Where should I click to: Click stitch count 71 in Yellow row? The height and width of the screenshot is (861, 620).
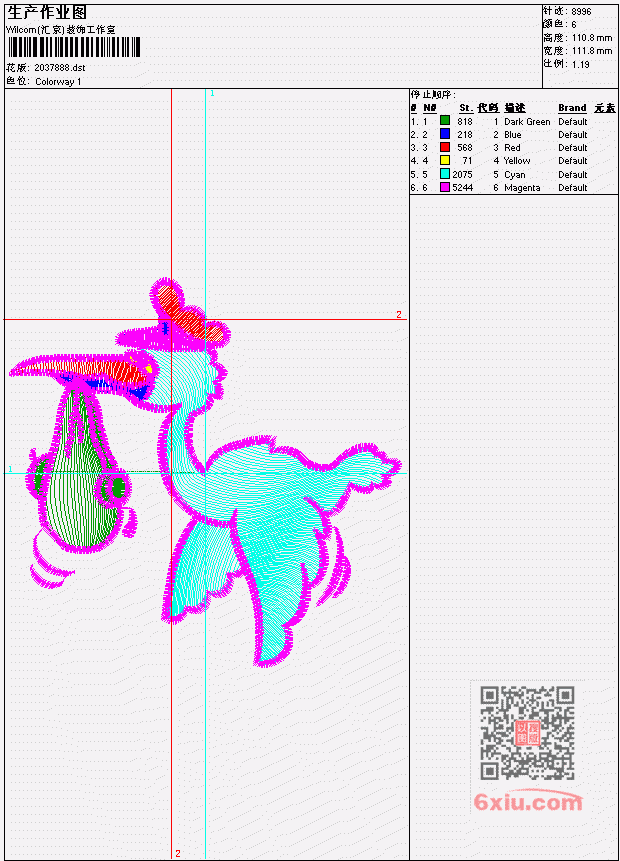pyautogui.click(x=467, y=161)
